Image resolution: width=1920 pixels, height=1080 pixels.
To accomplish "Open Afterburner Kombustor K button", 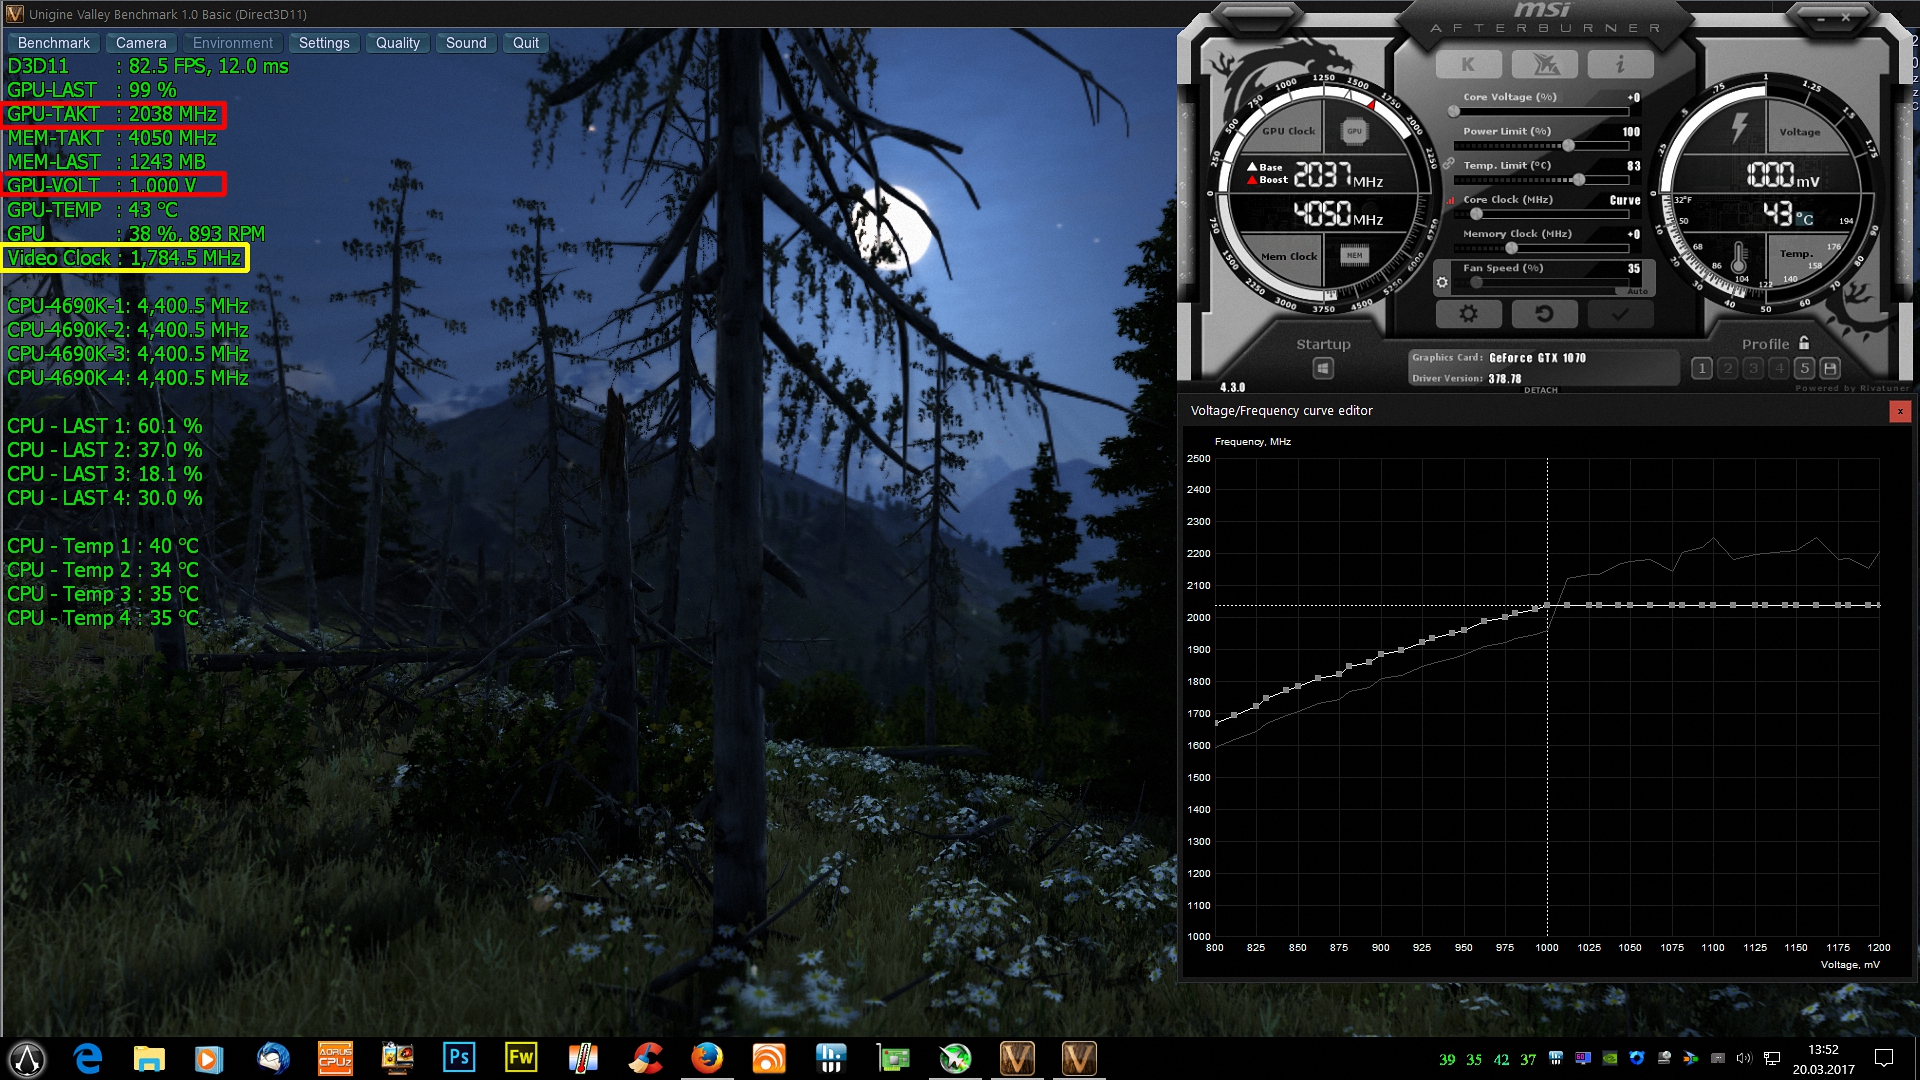I will (1468, 65).
